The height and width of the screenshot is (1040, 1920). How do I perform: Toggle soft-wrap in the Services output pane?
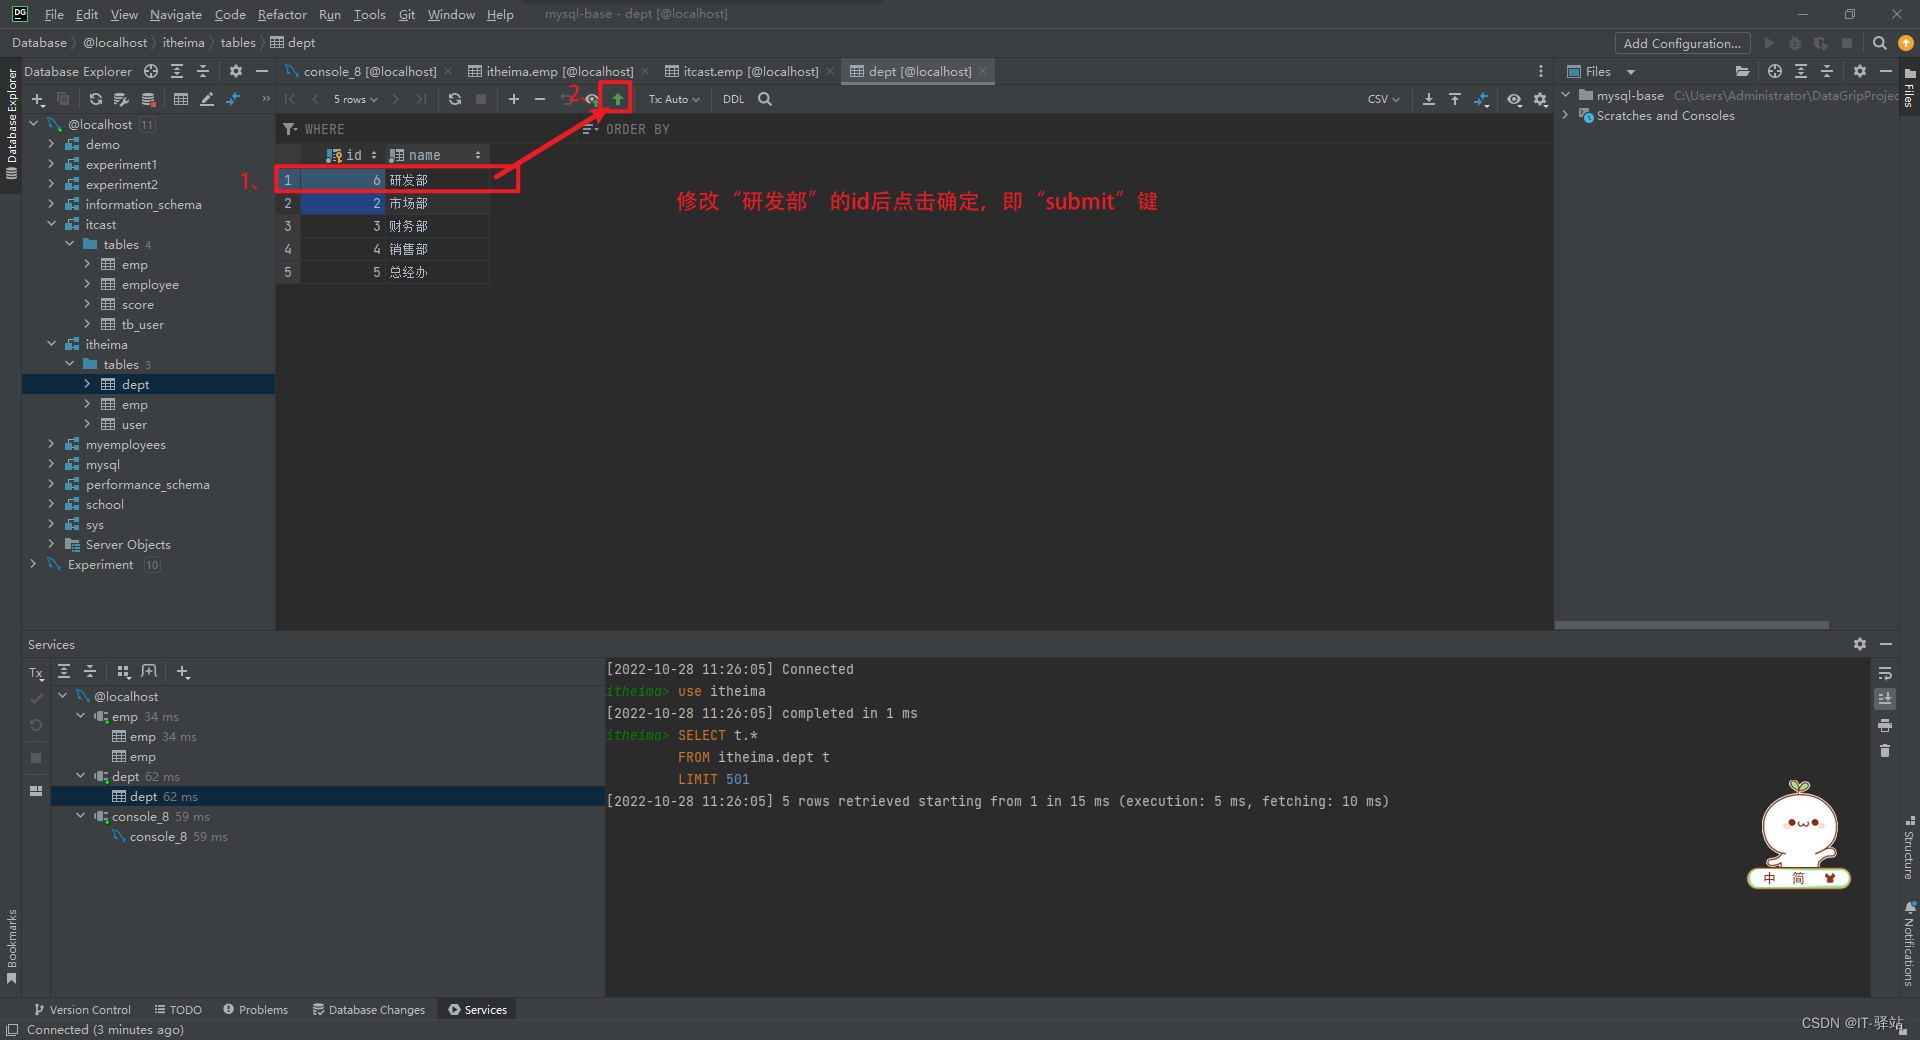click(x=1885, y=673)
